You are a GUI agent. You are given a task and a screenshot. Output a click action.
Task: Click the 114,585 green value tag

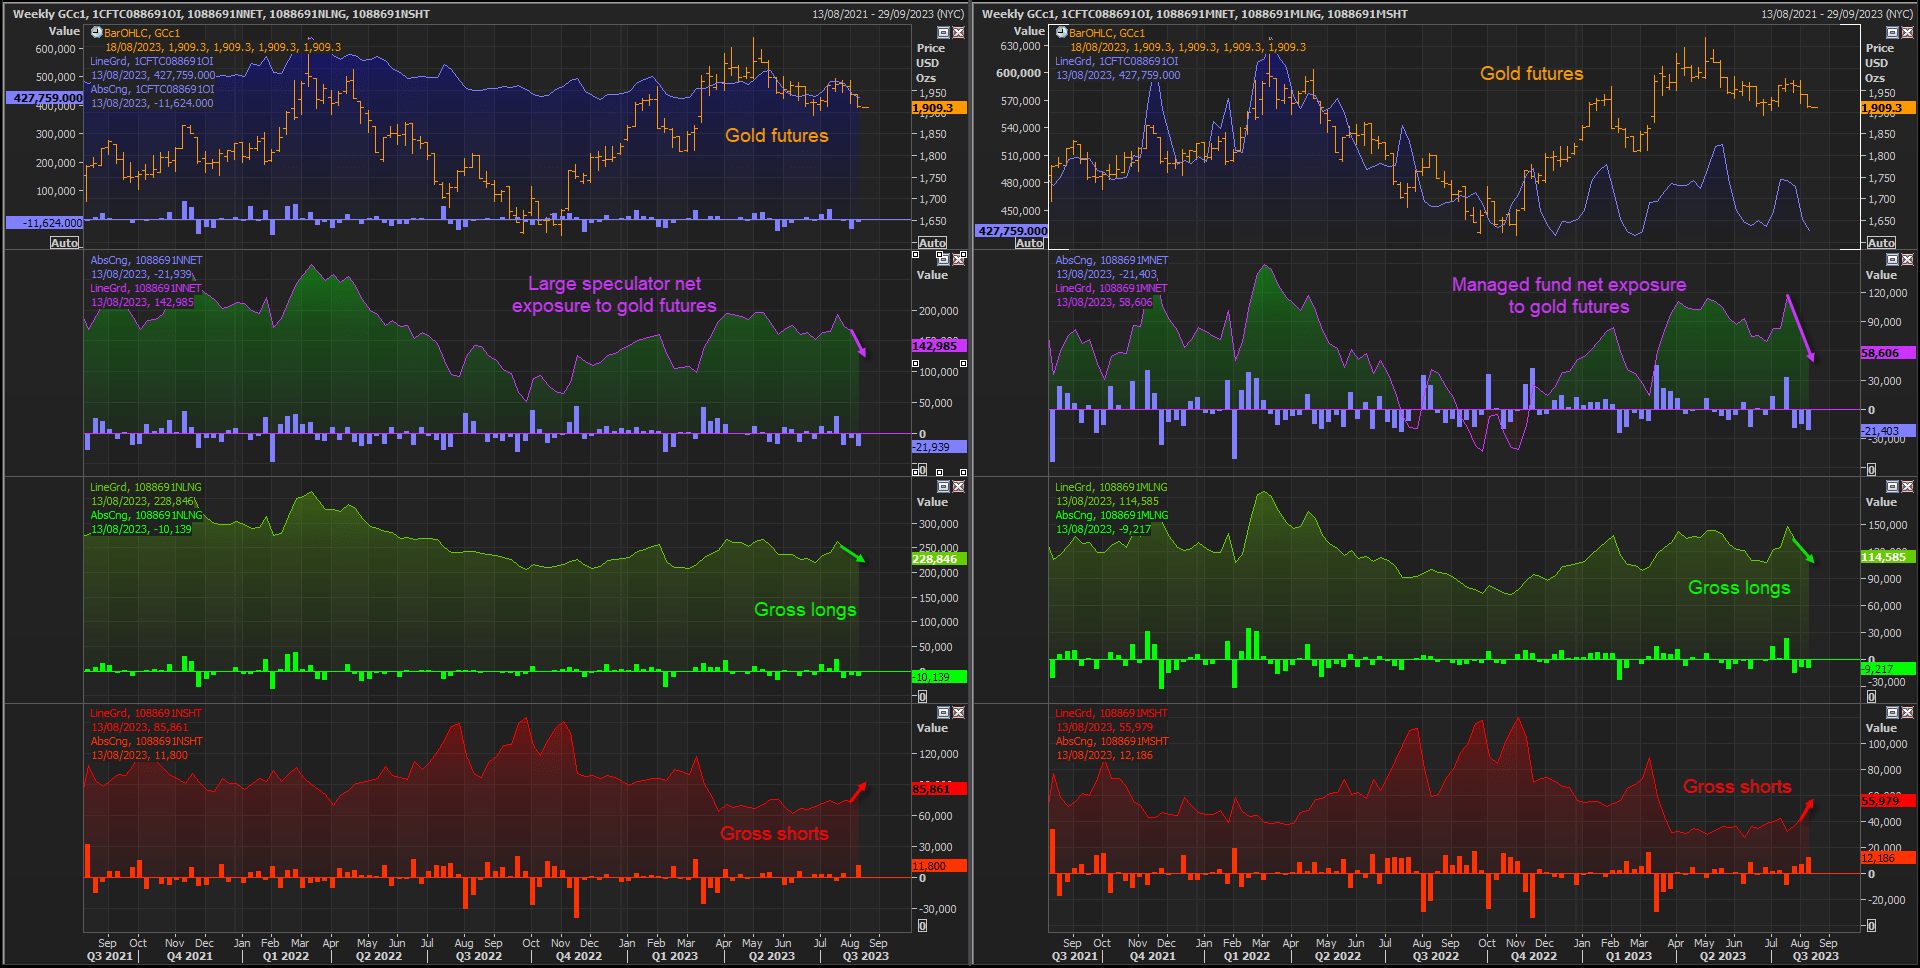coord(1888,557)
